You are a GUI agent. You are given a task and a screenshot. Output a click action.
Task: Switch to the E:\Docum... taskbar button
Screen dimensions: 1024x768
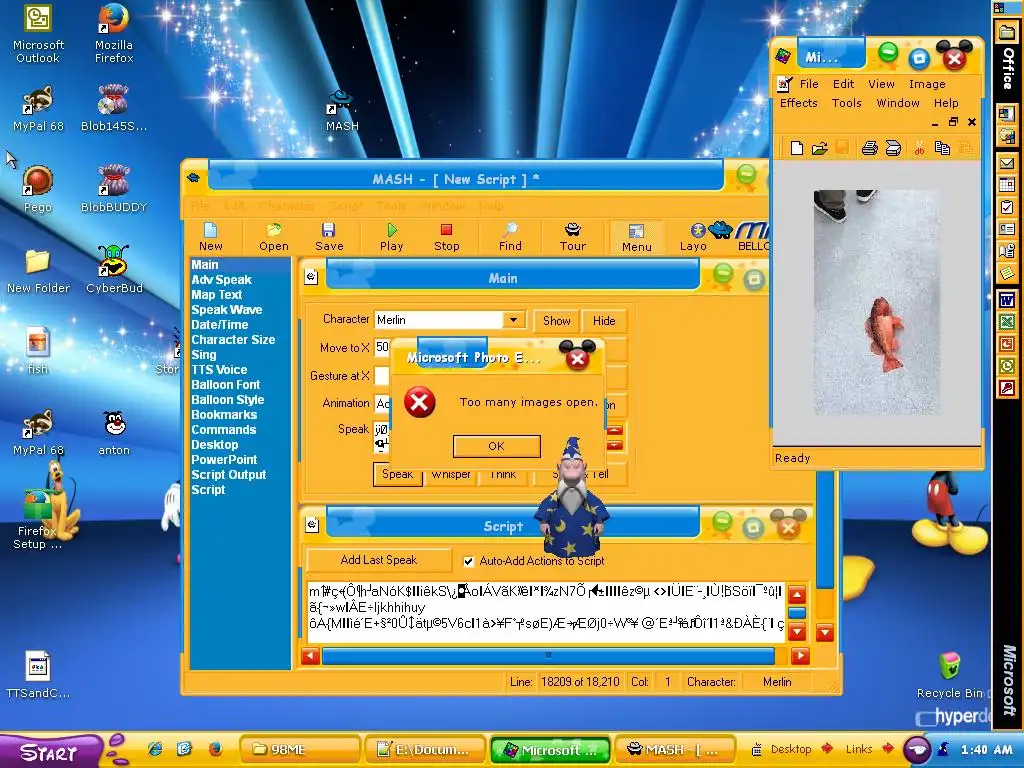coord(424,750)
